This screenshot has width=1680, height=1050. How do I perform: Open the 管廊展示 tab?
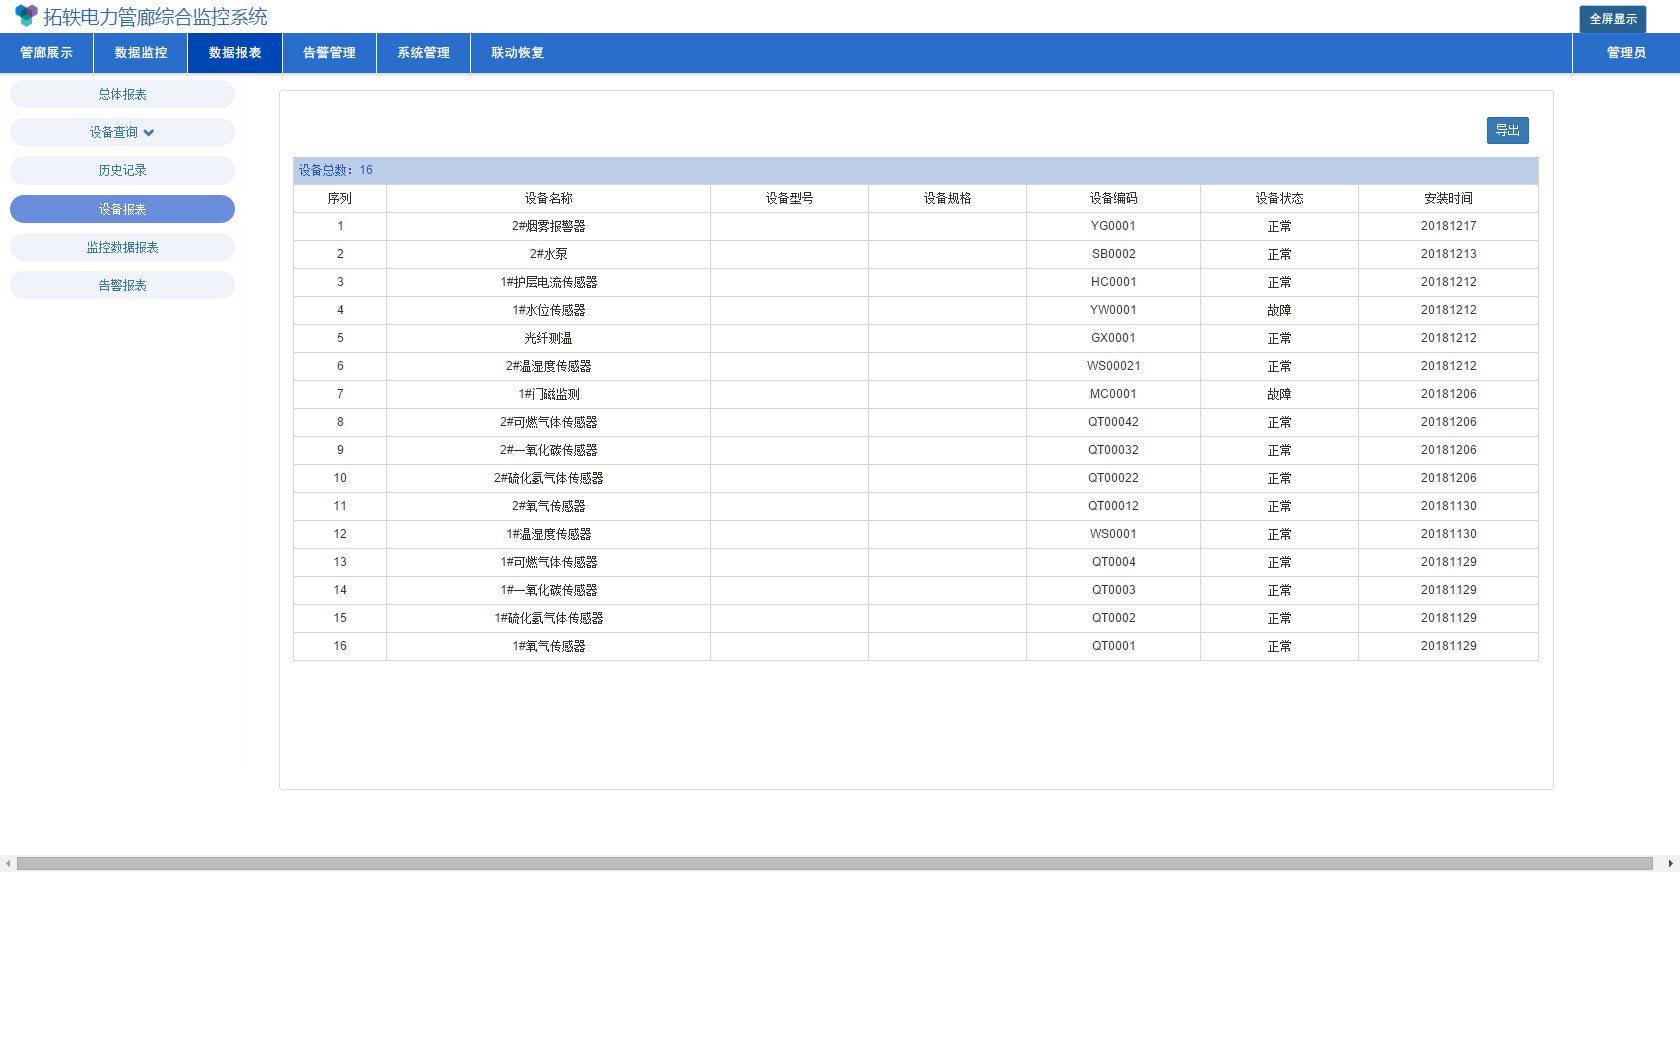click(47, 53)
